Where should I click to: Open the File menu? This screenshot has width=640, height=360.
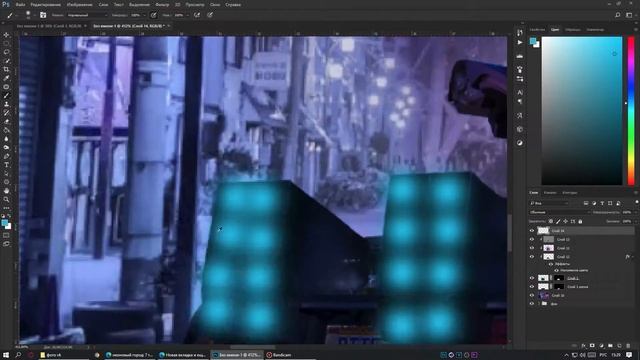coord(20,4)
